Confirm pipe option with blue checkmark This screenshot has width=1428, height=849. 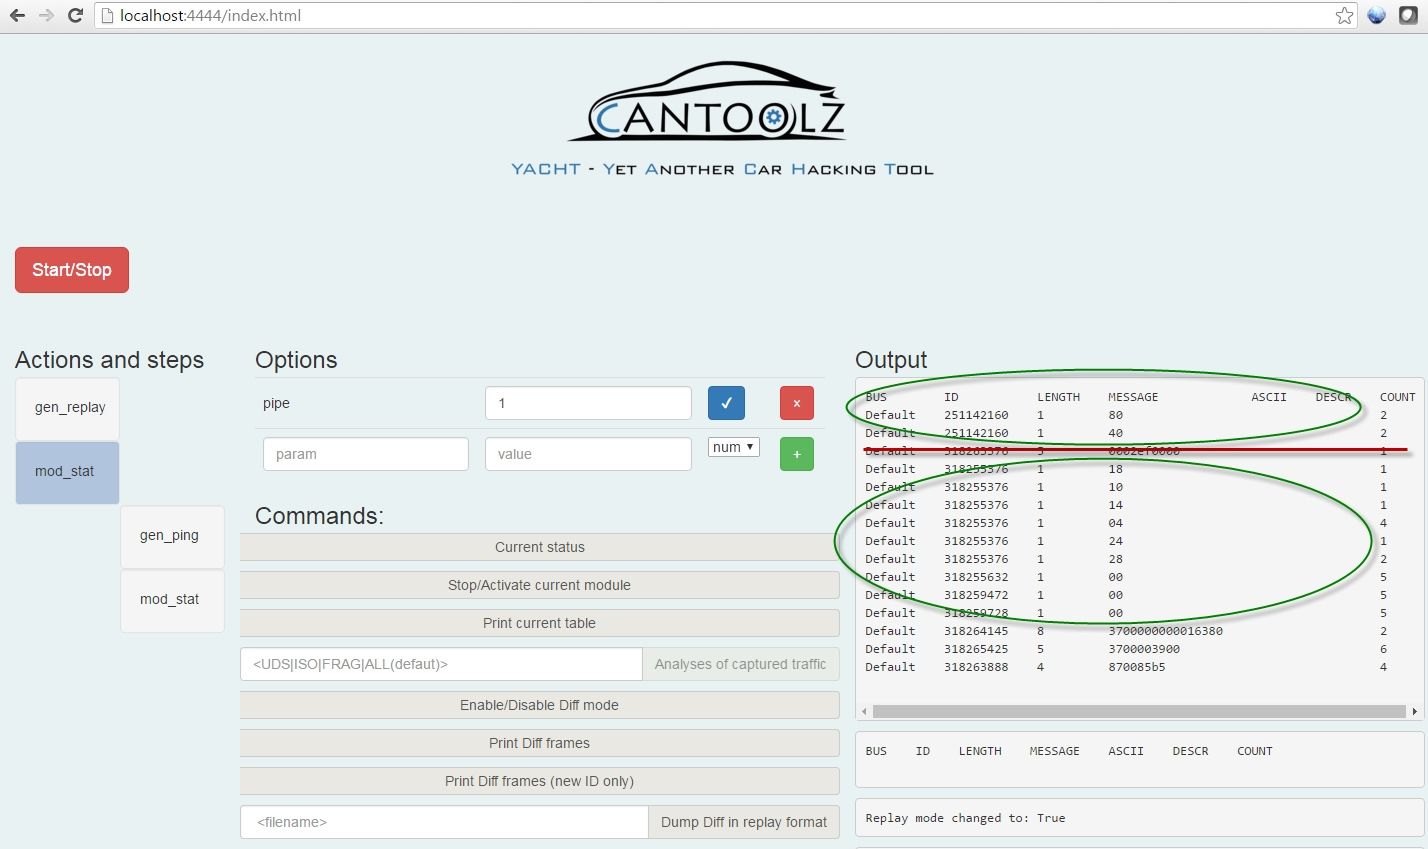pyautogui.click(x=726, y=403)
